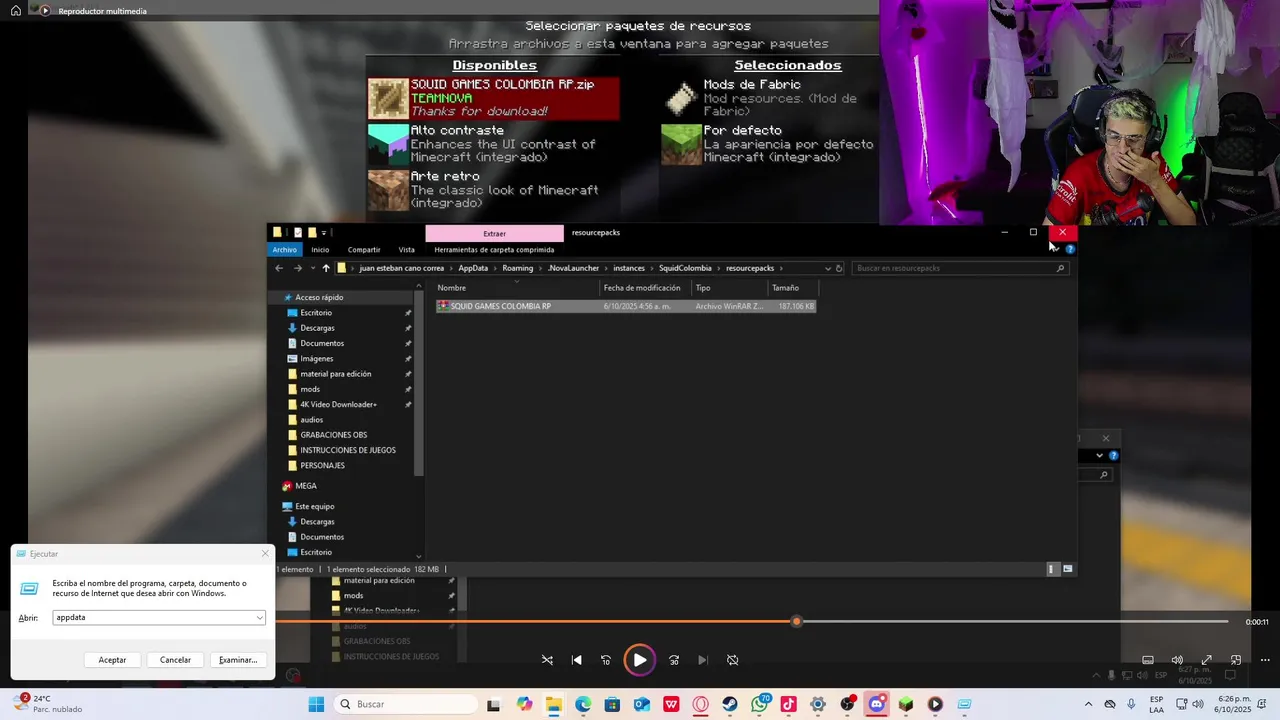The image size is (1280, 720).
Task: Refresh the resourcepacks folder address bar
Action: click(839, 268)
